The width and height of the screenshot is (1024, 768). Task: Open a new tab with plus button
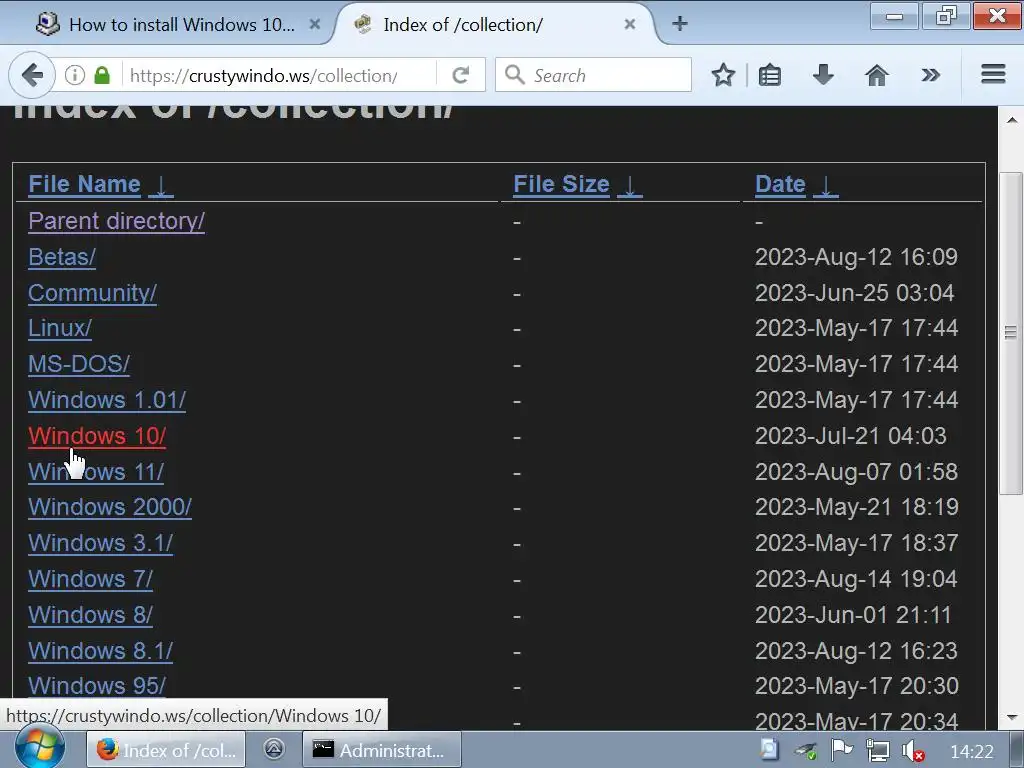click(x=680, y=24)
